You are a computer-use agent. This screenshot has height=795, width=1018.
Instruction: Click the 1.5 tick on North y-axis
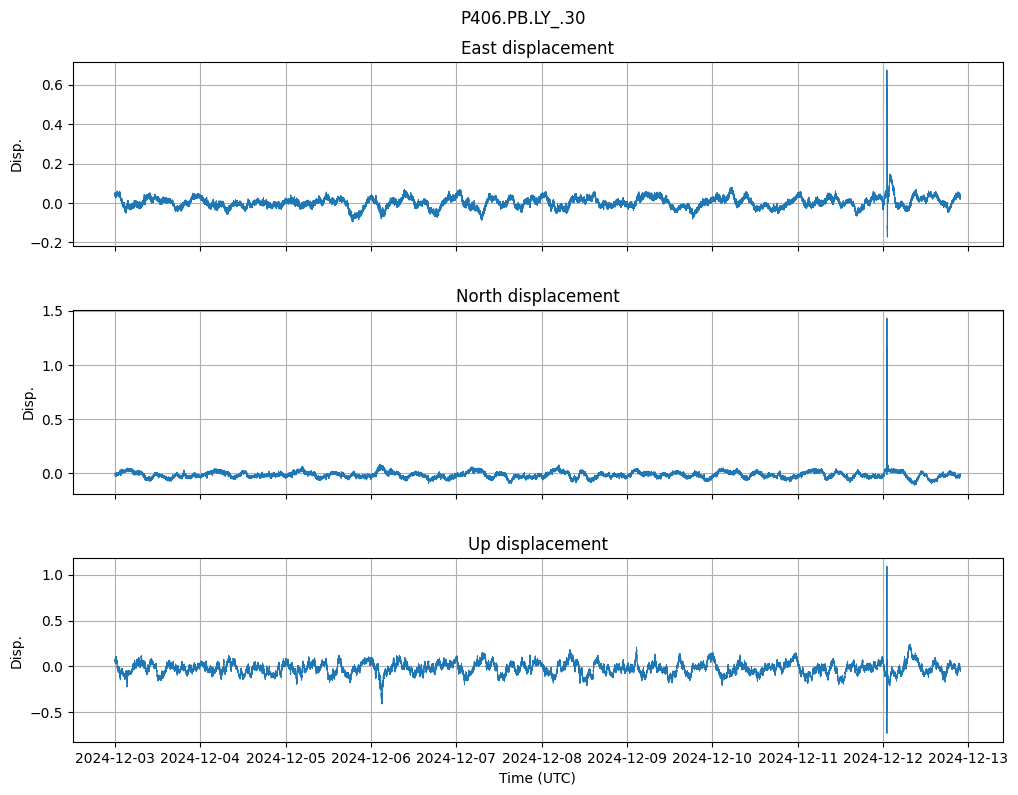pos(52,312)
